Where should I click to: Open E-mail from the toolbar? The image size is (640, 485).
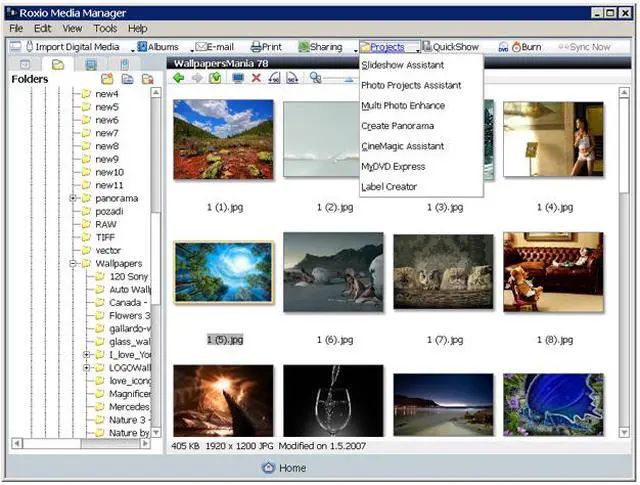click(x=213, y=47)
